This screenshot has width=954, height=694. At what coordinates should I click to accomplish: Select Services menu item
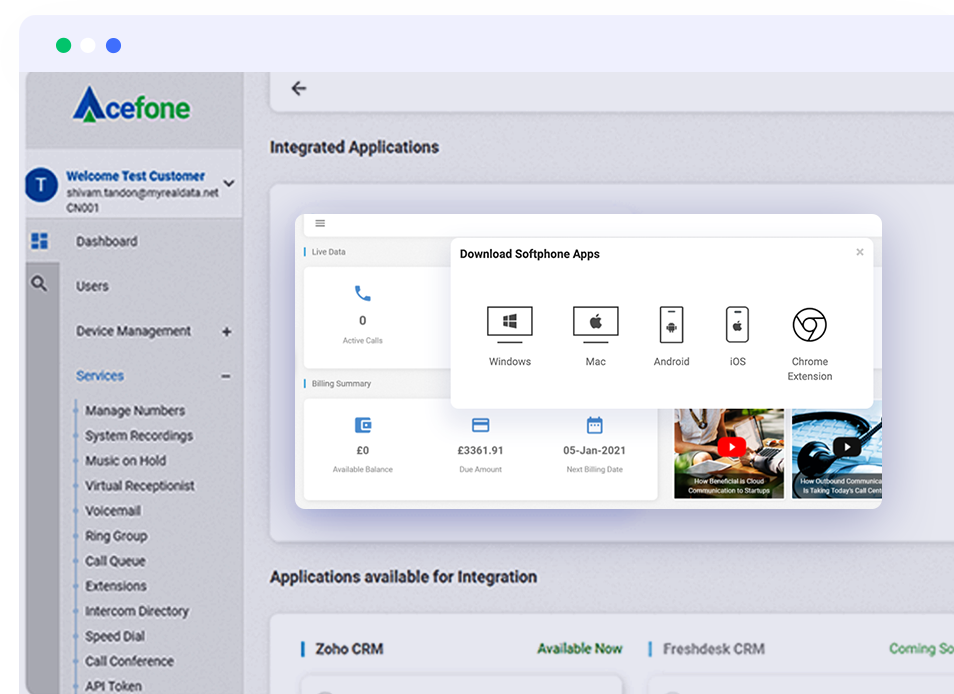point(100,376)
